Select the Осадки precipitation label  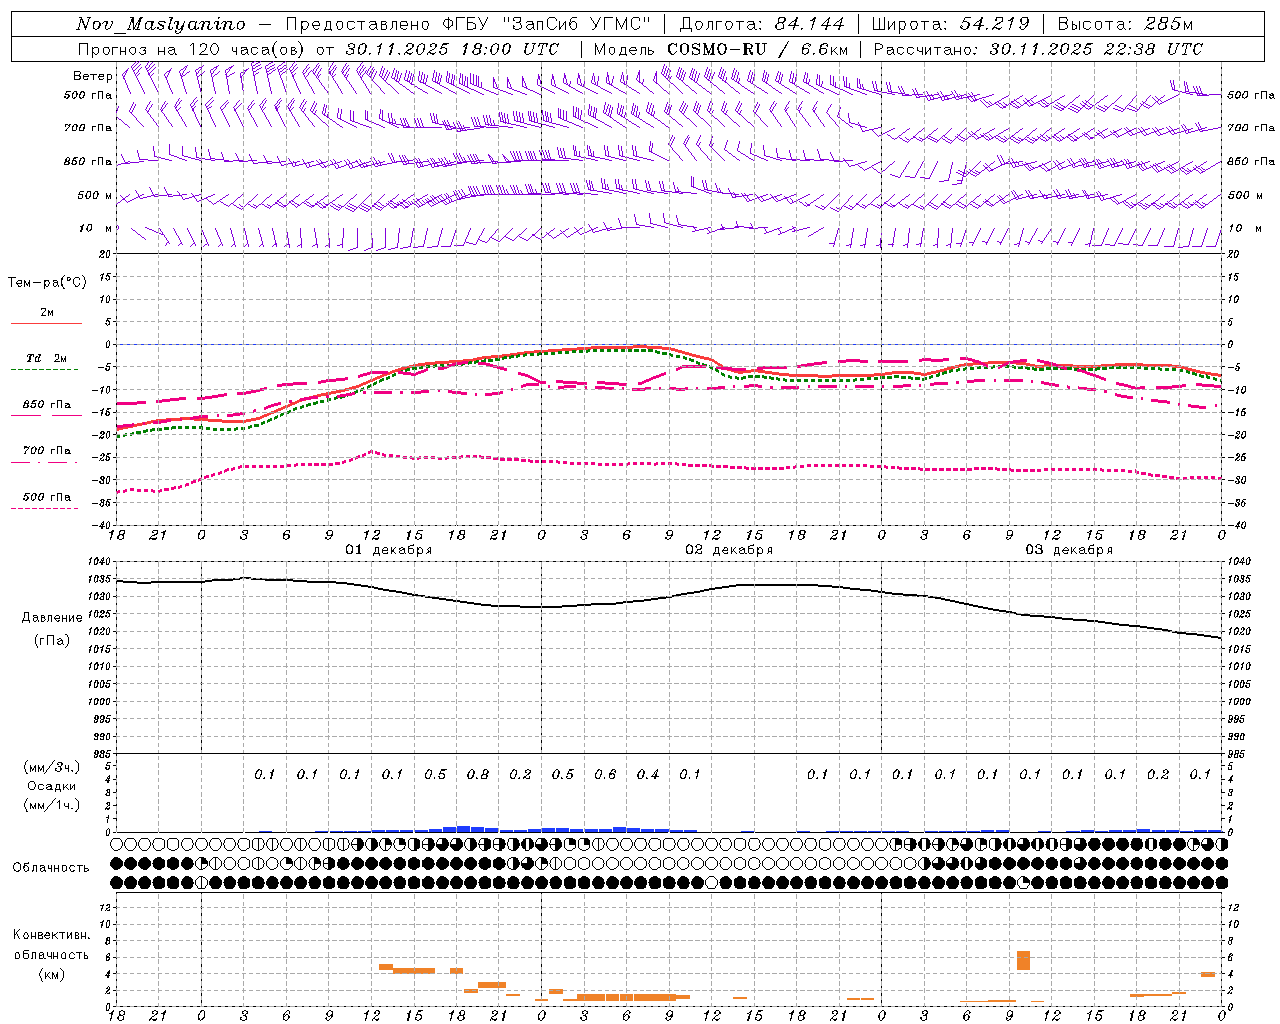[51, 786]
